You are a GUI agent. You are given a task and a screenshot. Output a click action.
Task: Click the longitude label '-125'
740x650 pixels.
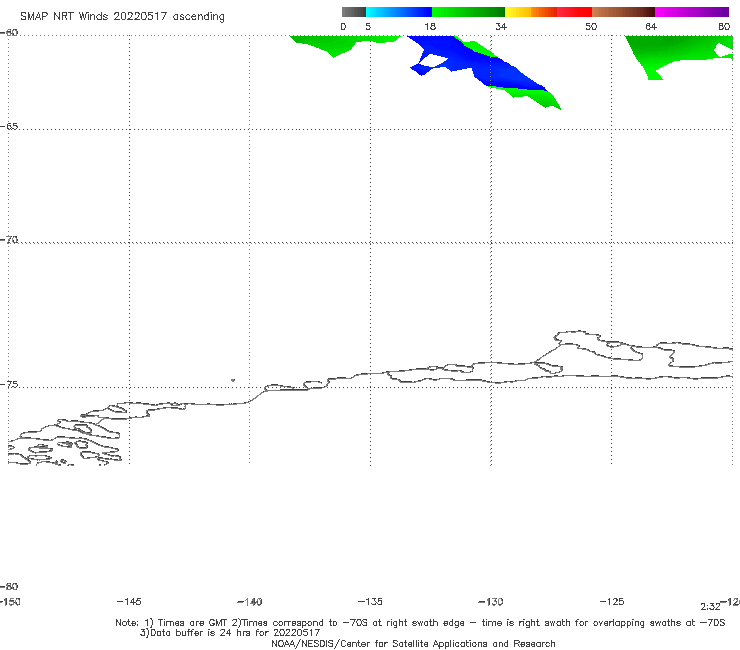point(612,601)
